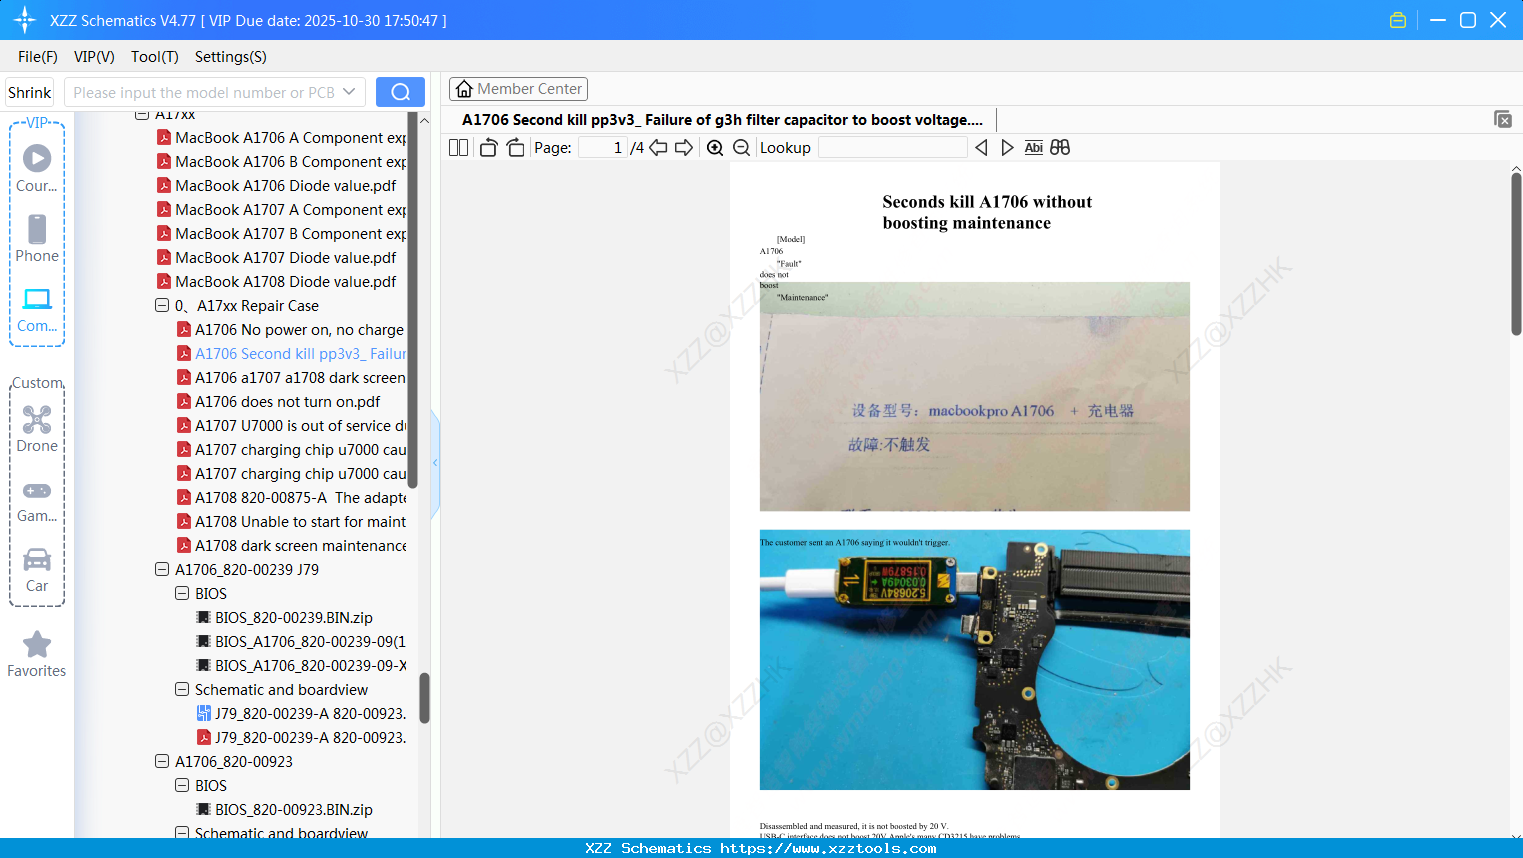Go to the previous PDF page

658,147
